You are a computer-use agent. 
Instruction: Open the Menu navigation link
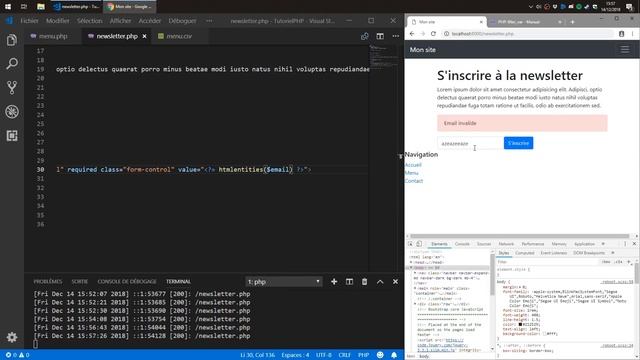(411, 173)
